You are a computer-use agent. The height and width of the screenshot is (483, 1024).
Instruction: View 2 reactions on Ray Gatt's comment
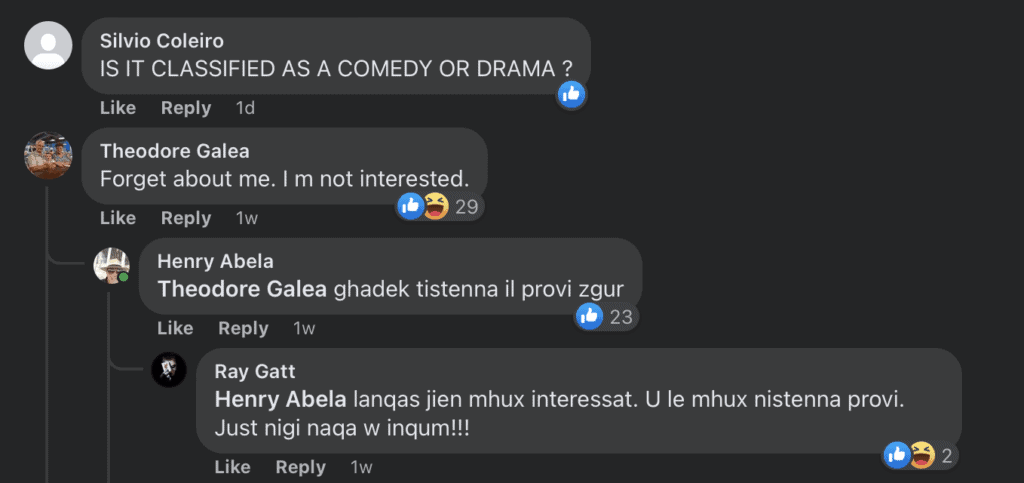point(921,456)
